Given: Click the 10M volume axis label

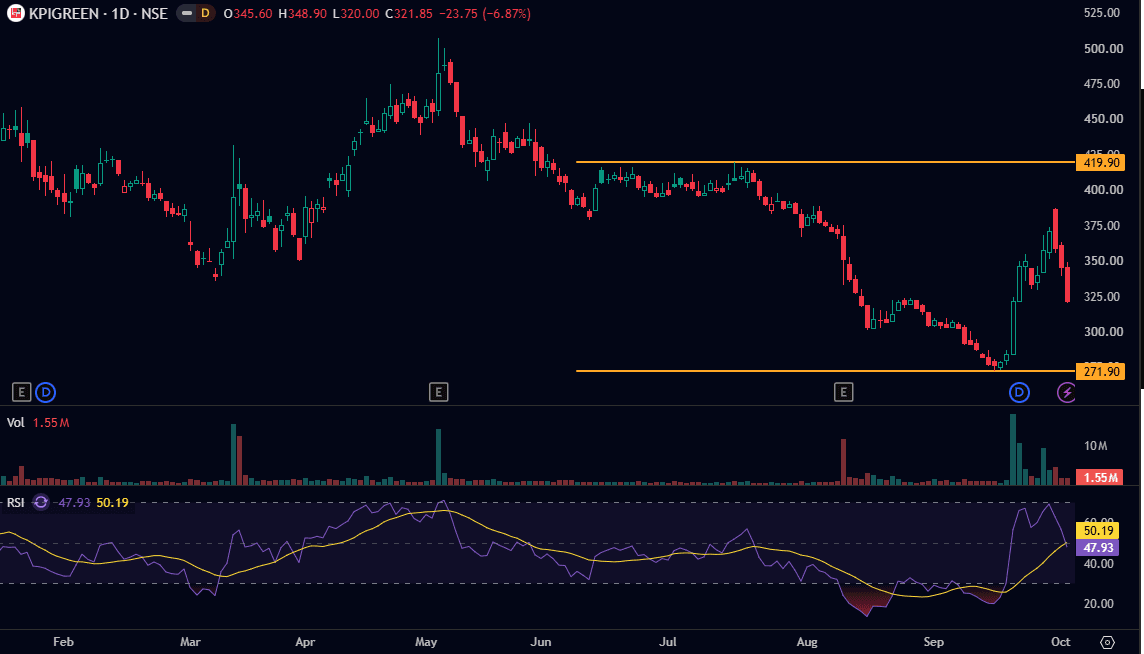Looking at the screenshot, I should (x=1096, y=446).
